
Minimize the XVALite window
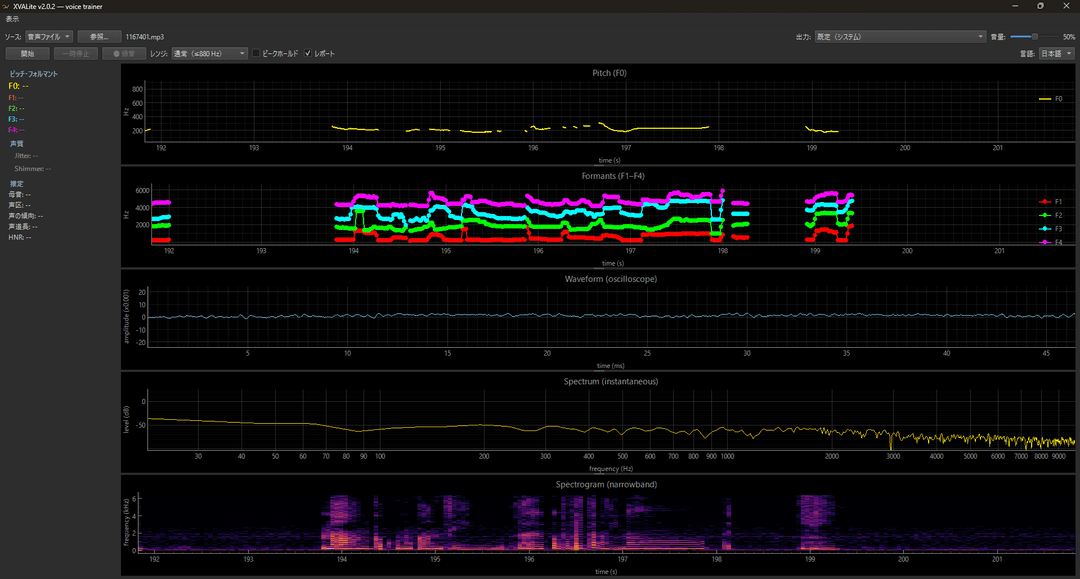[1015, 6]
